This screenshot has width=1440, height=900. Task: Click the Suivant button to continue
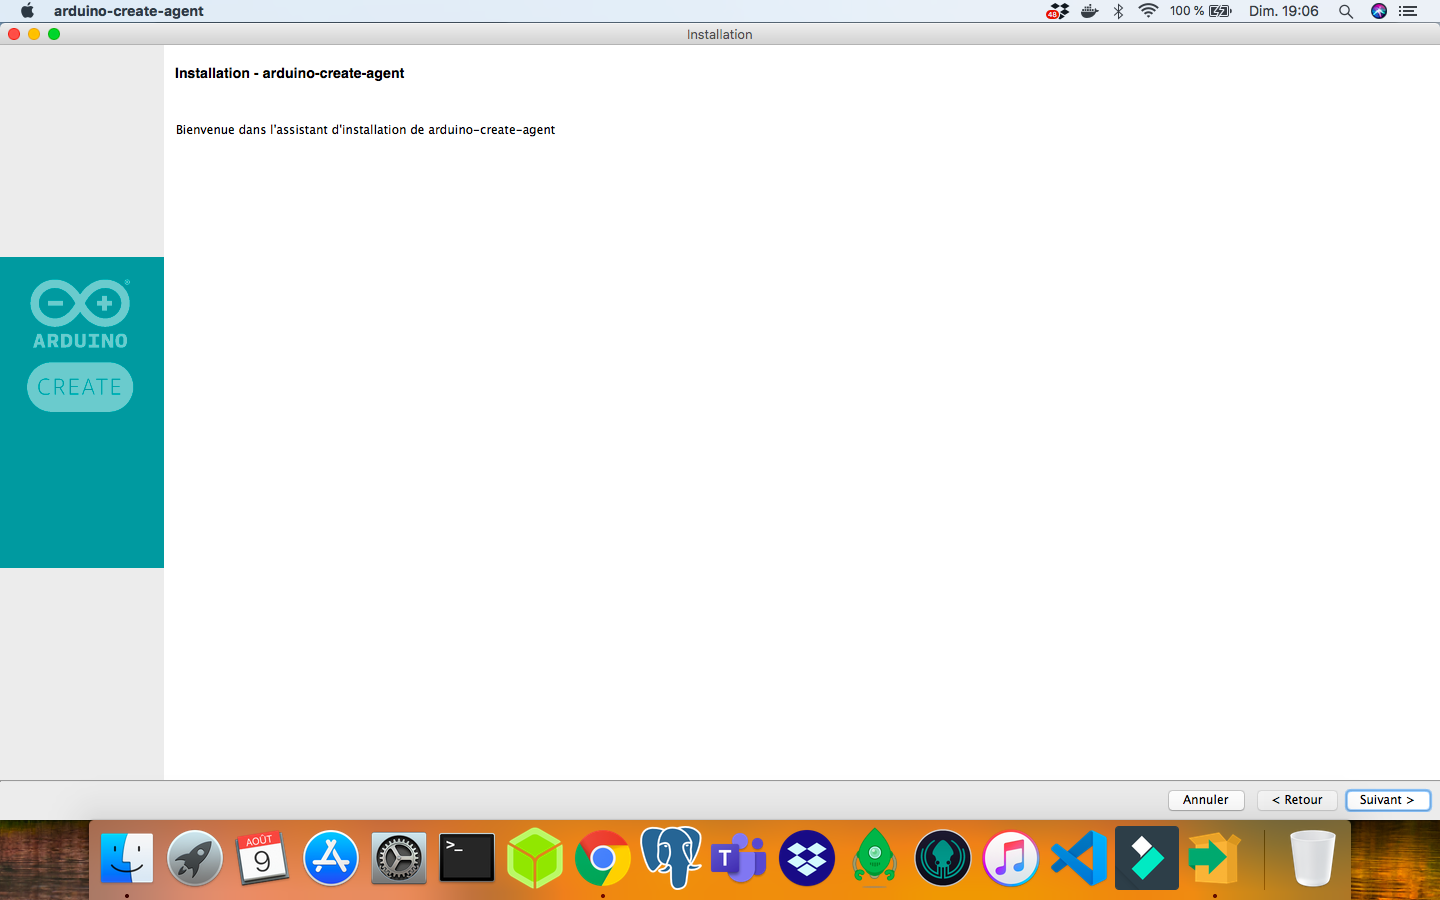[x=1387, y=800]
